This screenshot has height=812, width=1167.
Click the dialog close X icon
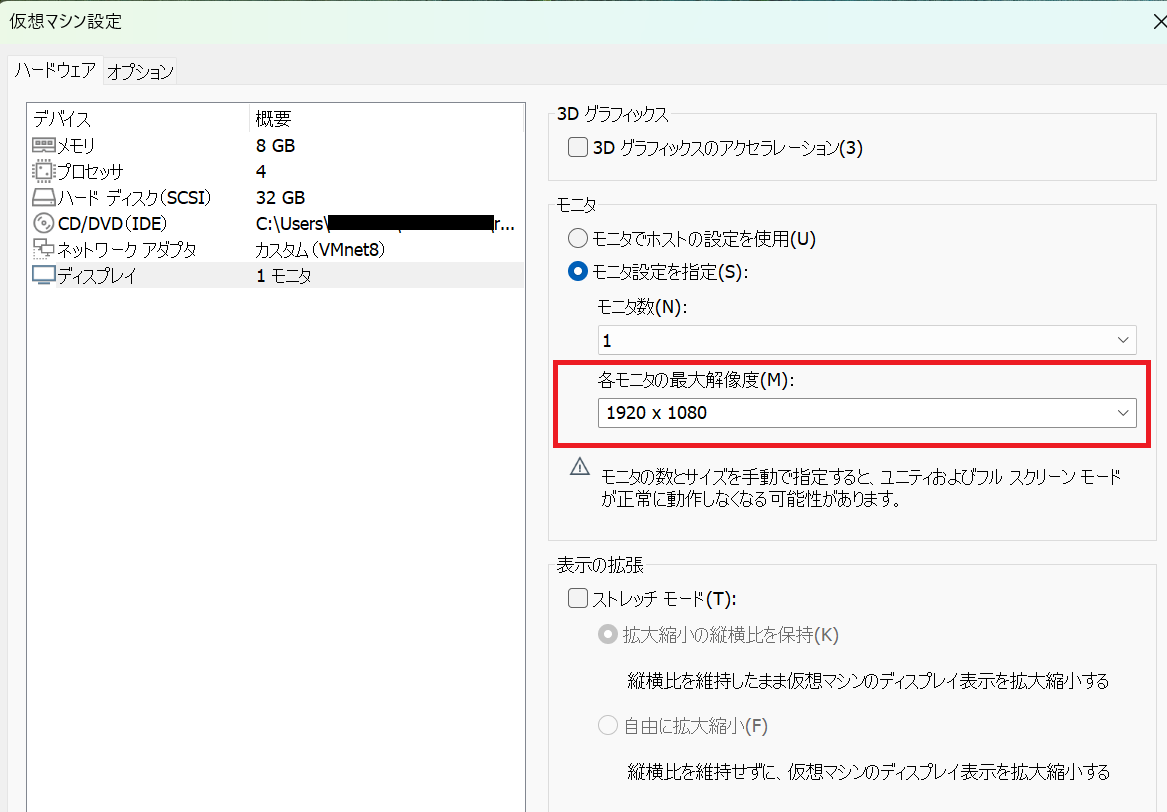point(1160,20)
